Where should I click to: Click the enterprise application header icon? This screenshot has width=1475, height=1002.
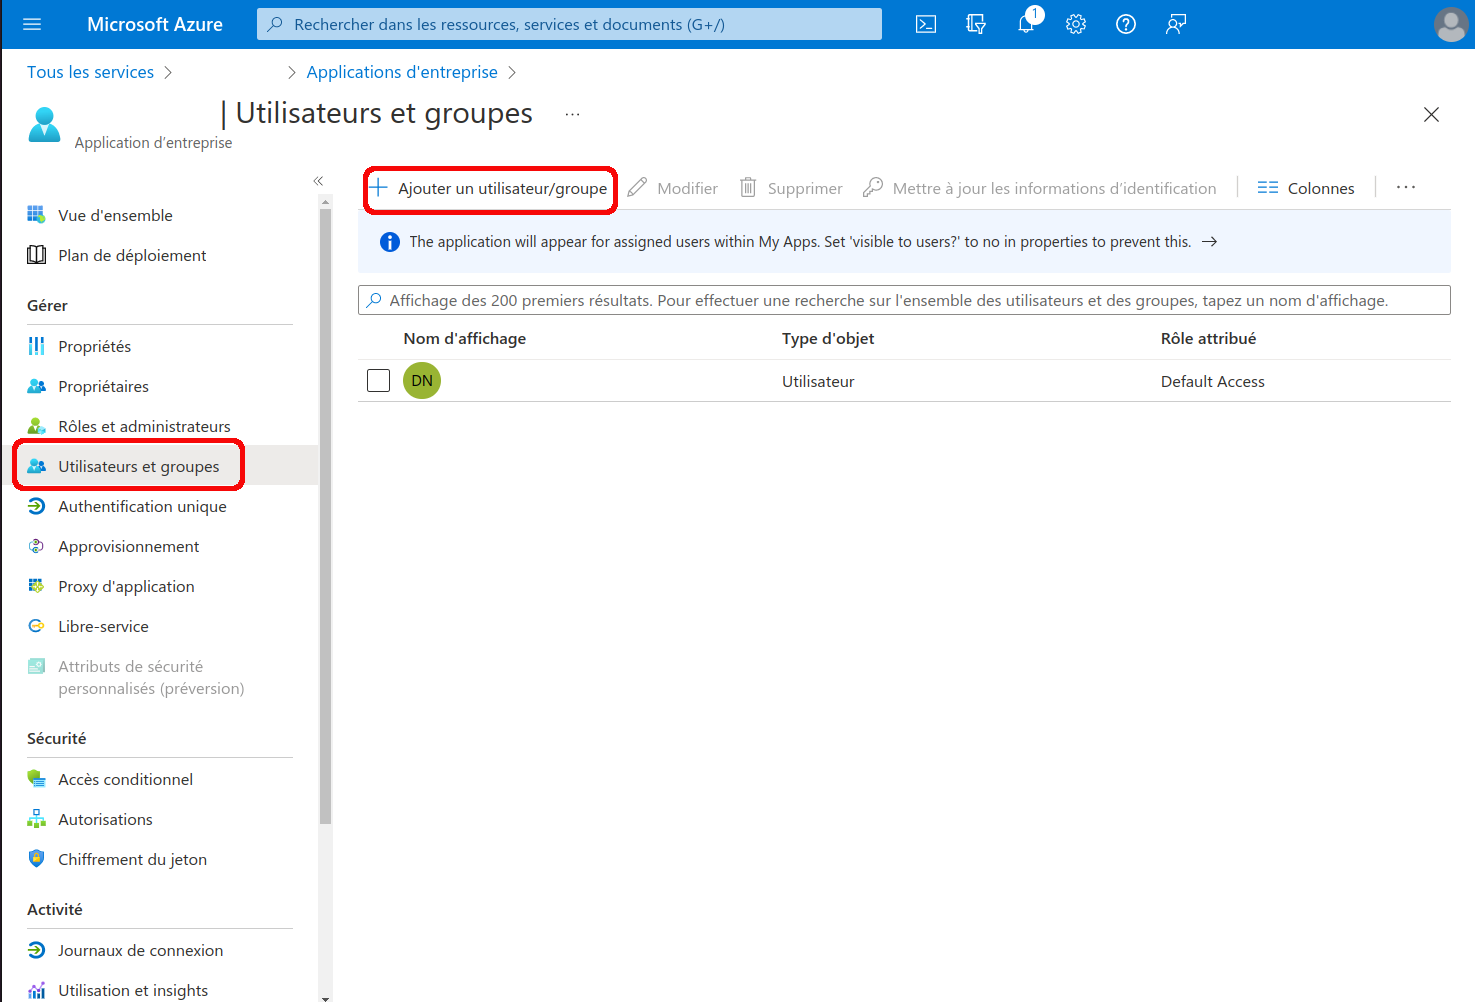[44, 125]
